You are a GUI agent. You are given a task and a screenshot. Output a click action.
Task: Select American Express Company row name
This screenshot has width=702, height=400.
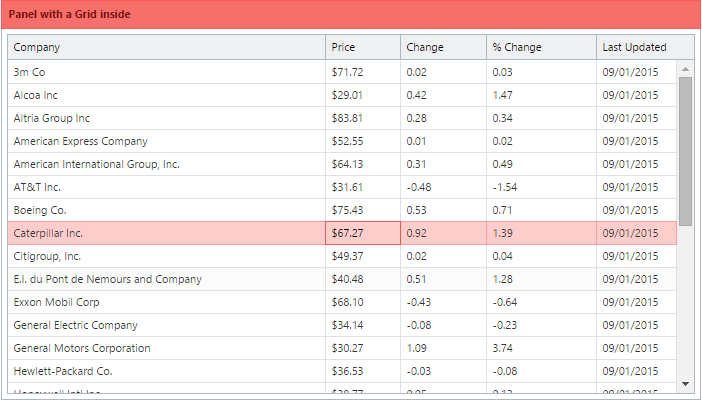[167, 141]
